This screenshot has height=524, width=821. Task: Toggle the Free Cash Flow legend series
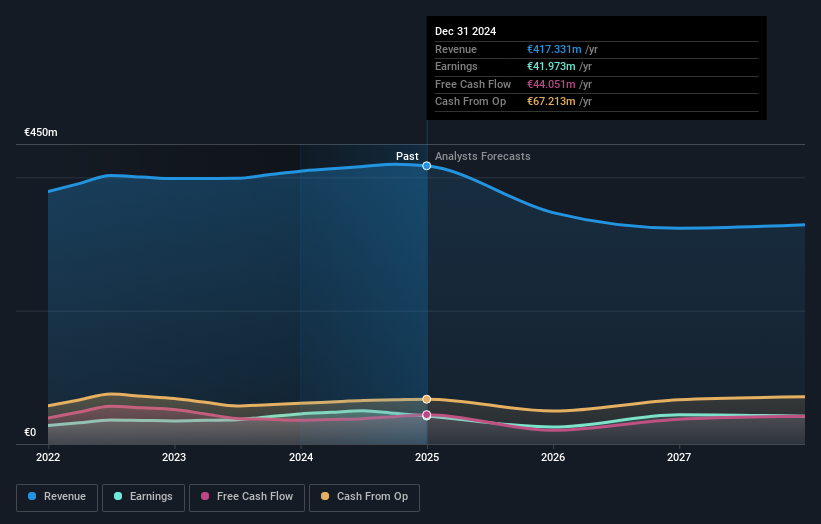click(x=247, y=497)
